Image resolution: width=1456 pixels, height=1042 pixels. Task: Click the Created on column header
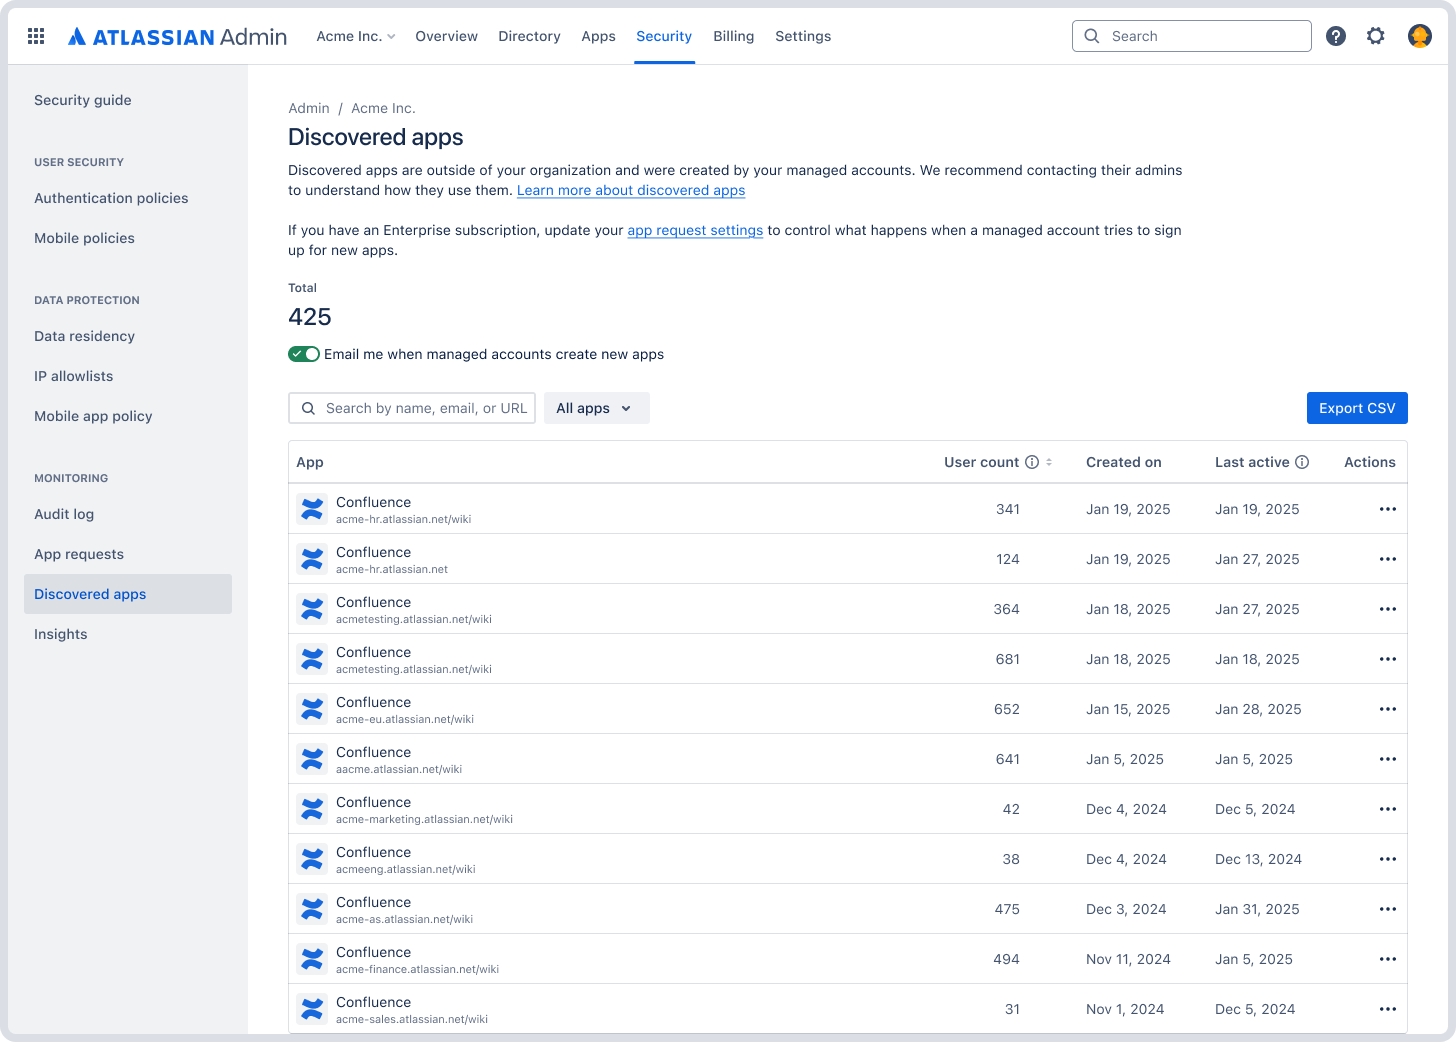pyautogui.click(x=1124, y=462)
